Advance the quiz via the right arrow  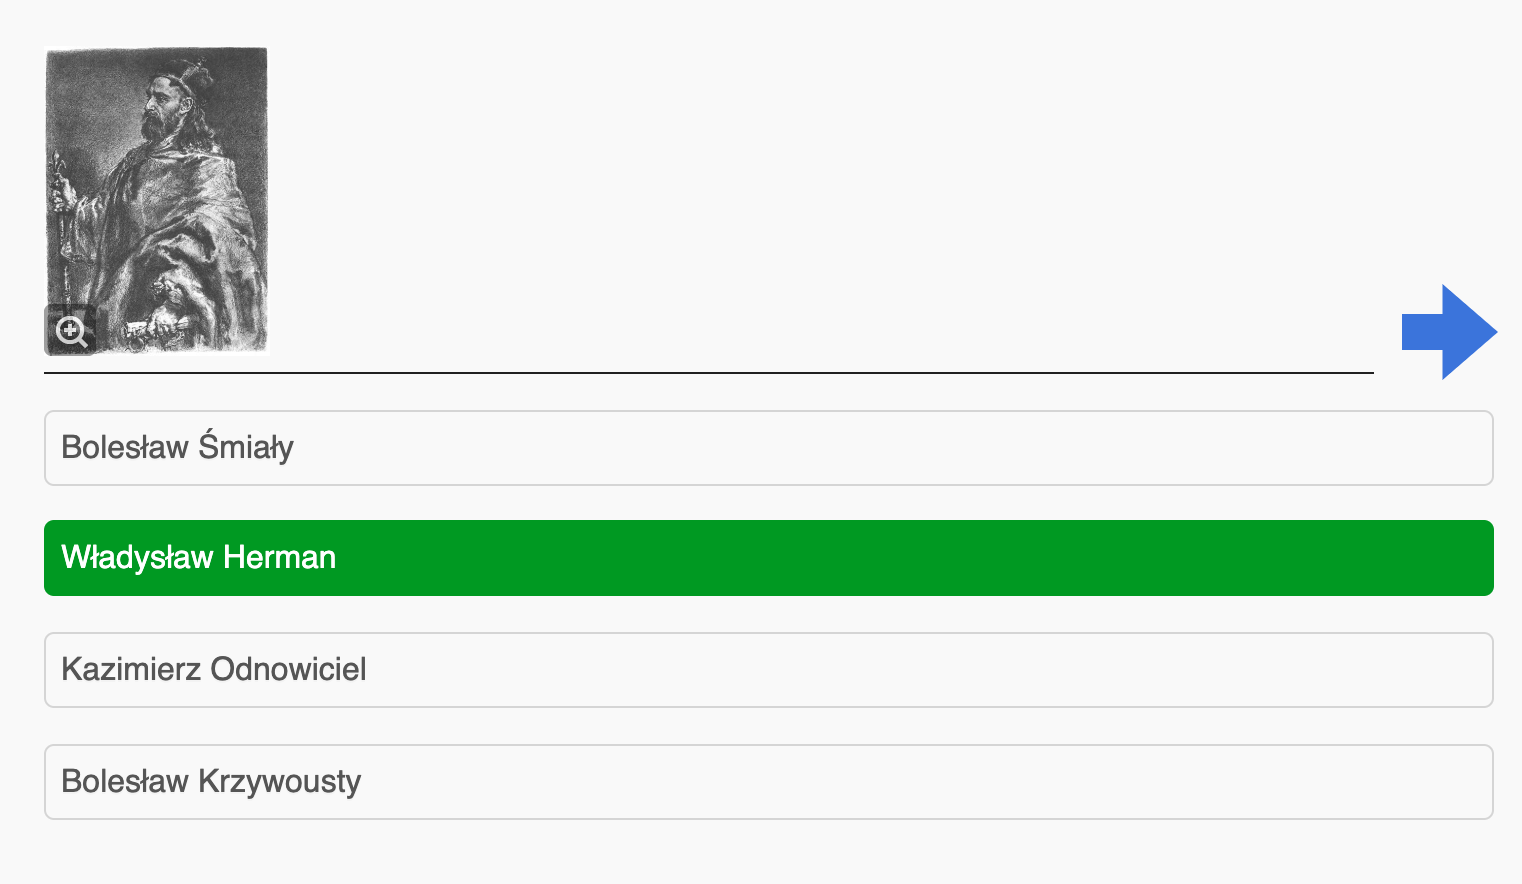tap(1449, 332)
